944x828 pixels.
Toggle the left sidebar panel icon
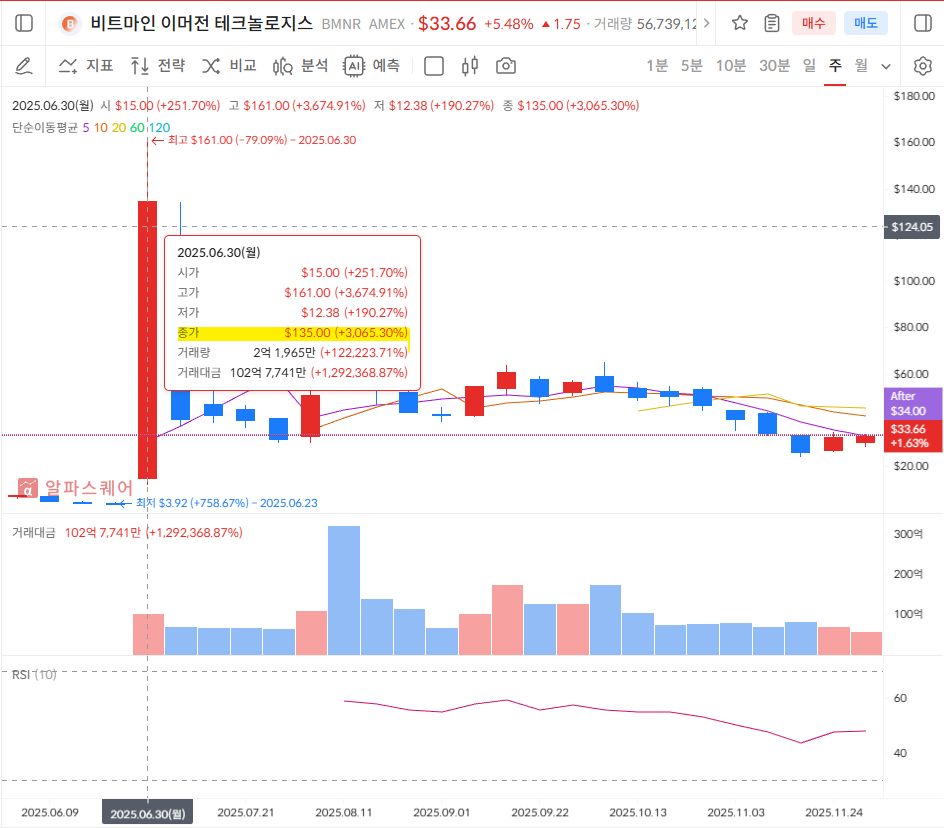coord(24,23)
